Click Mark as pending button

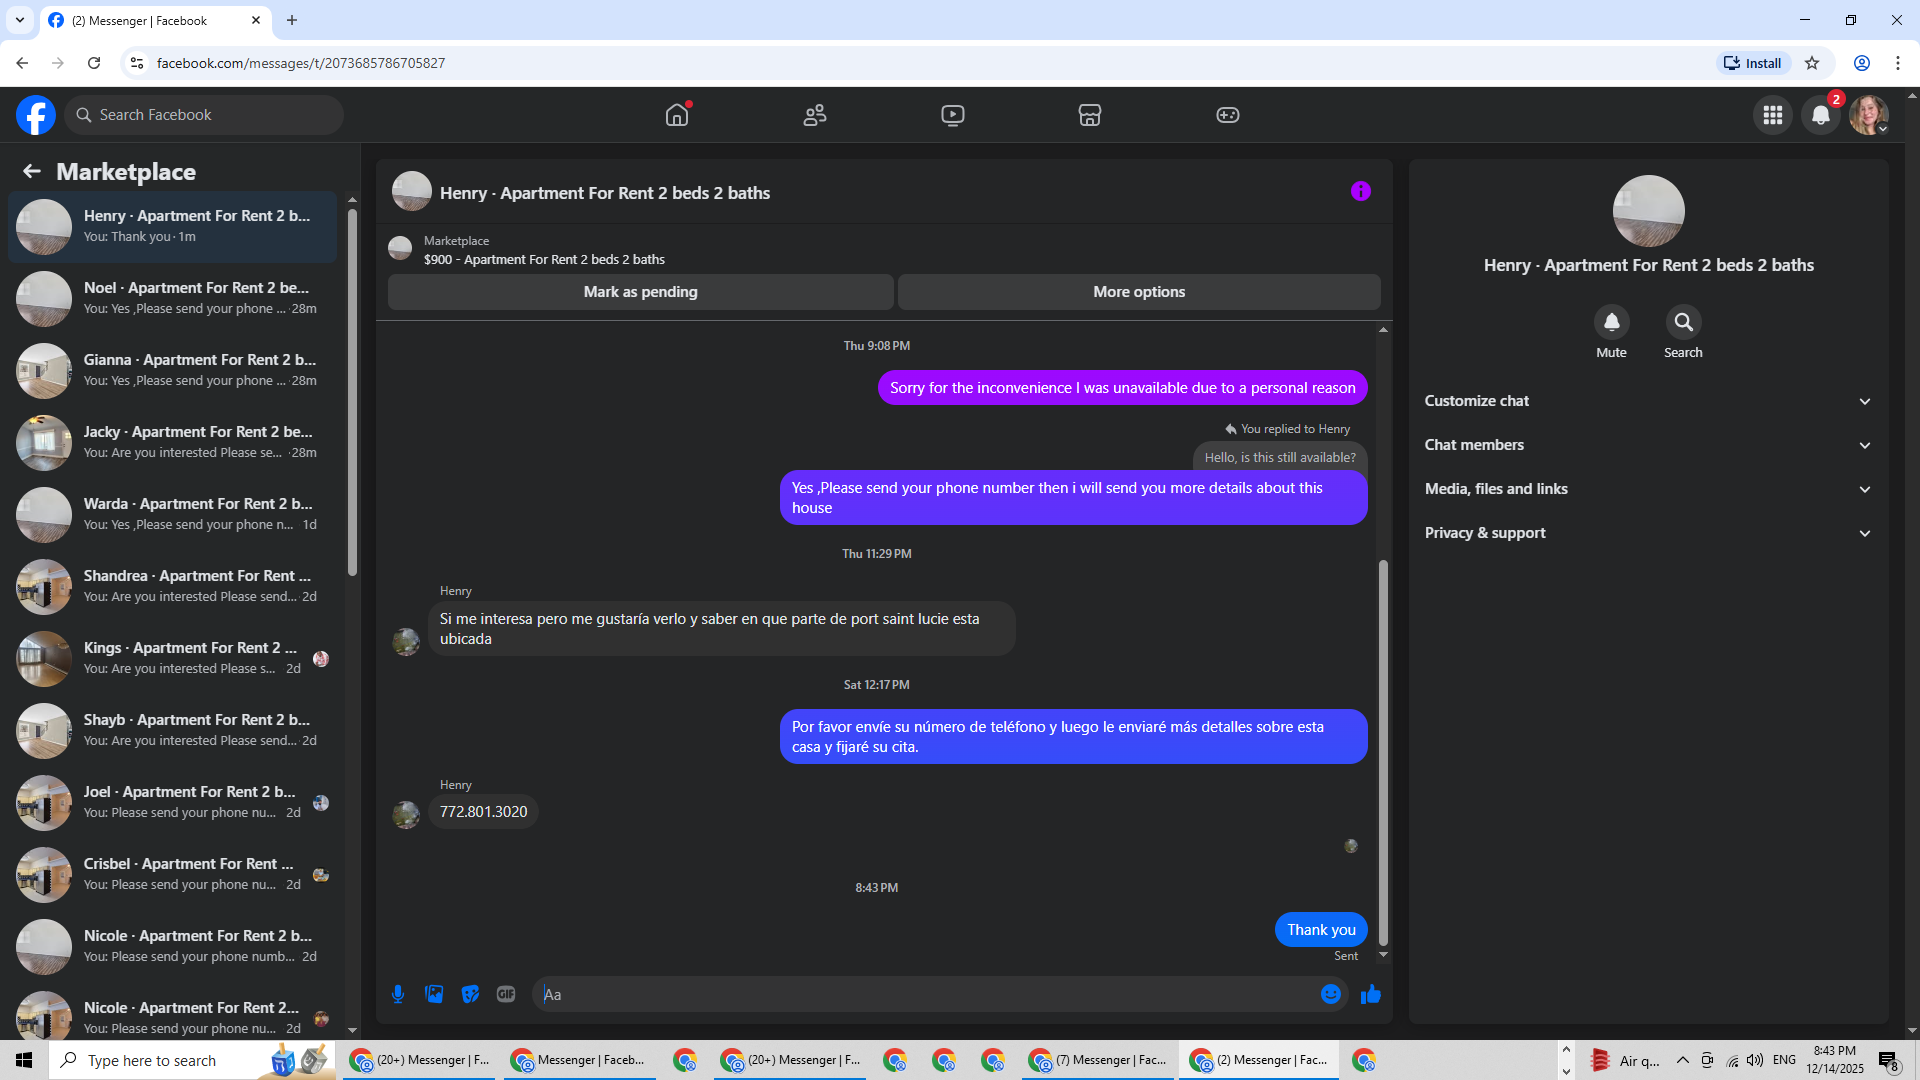click(640, 292)
